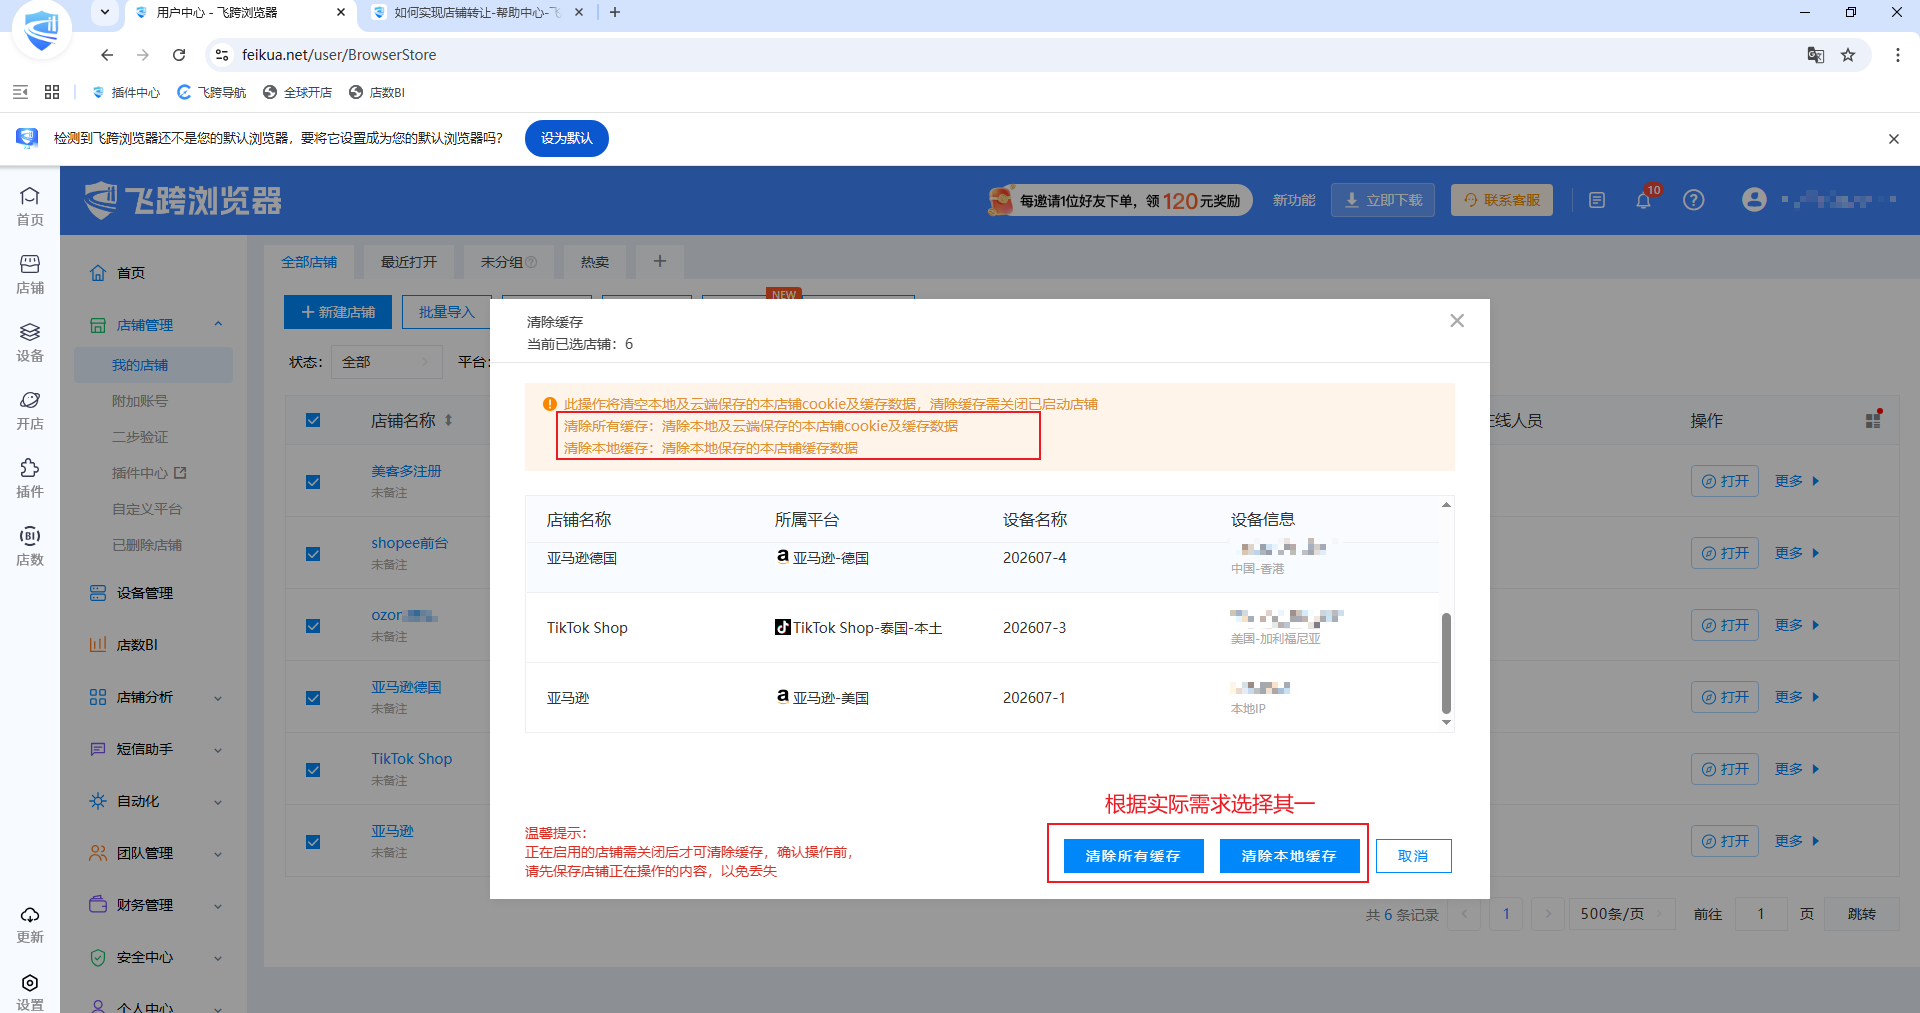
Task: Open the 设备 icon in left rail
Action: click(x=30, y=342)
